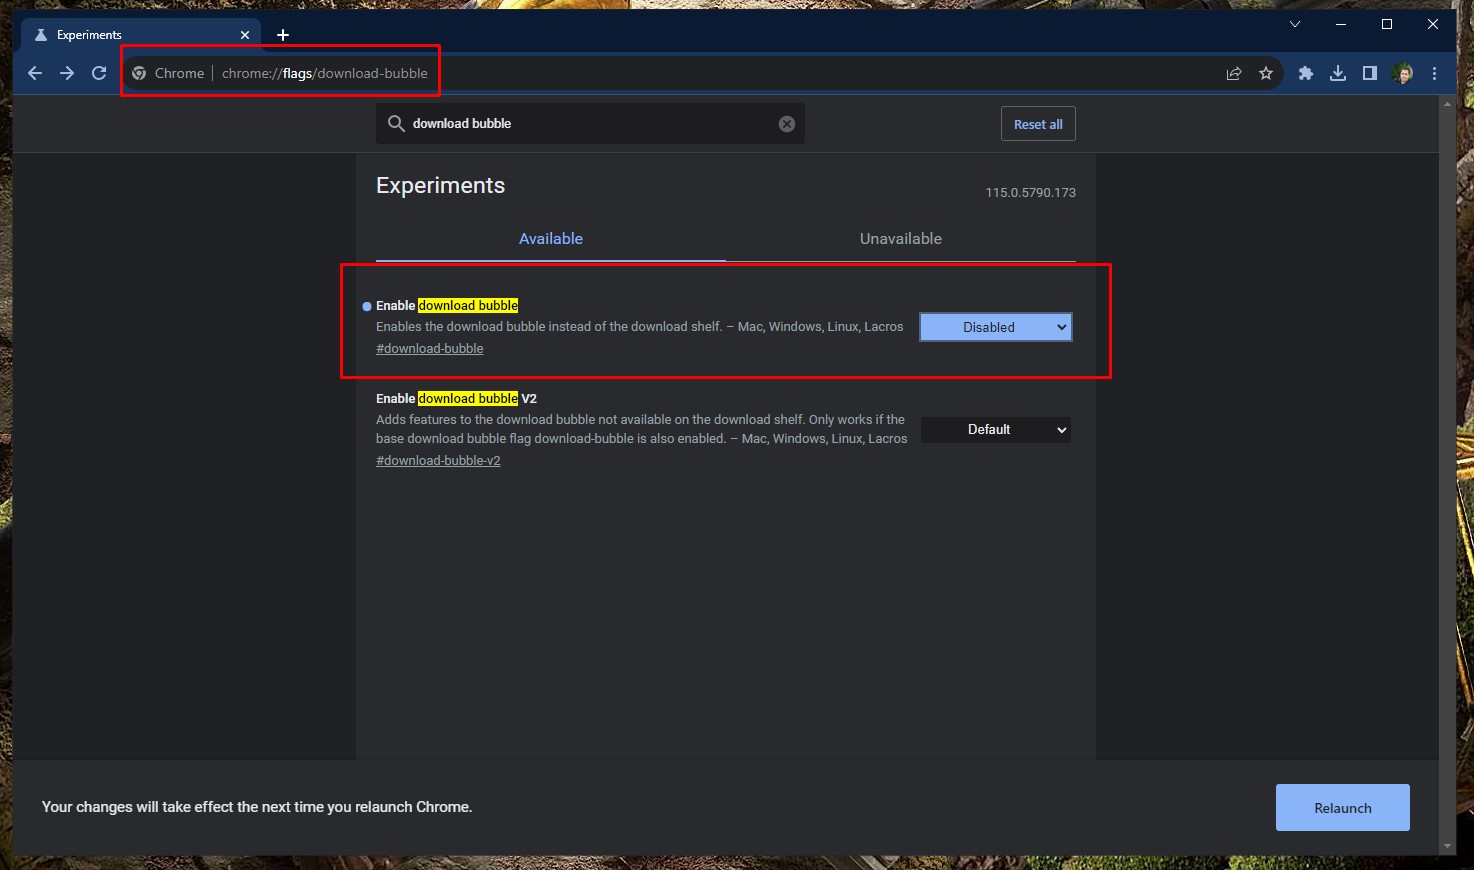Image resolution: width=1474 pixels, height=870 pixels.
Task: Open the #download-bubble link
Action: (x=430, y=349)
